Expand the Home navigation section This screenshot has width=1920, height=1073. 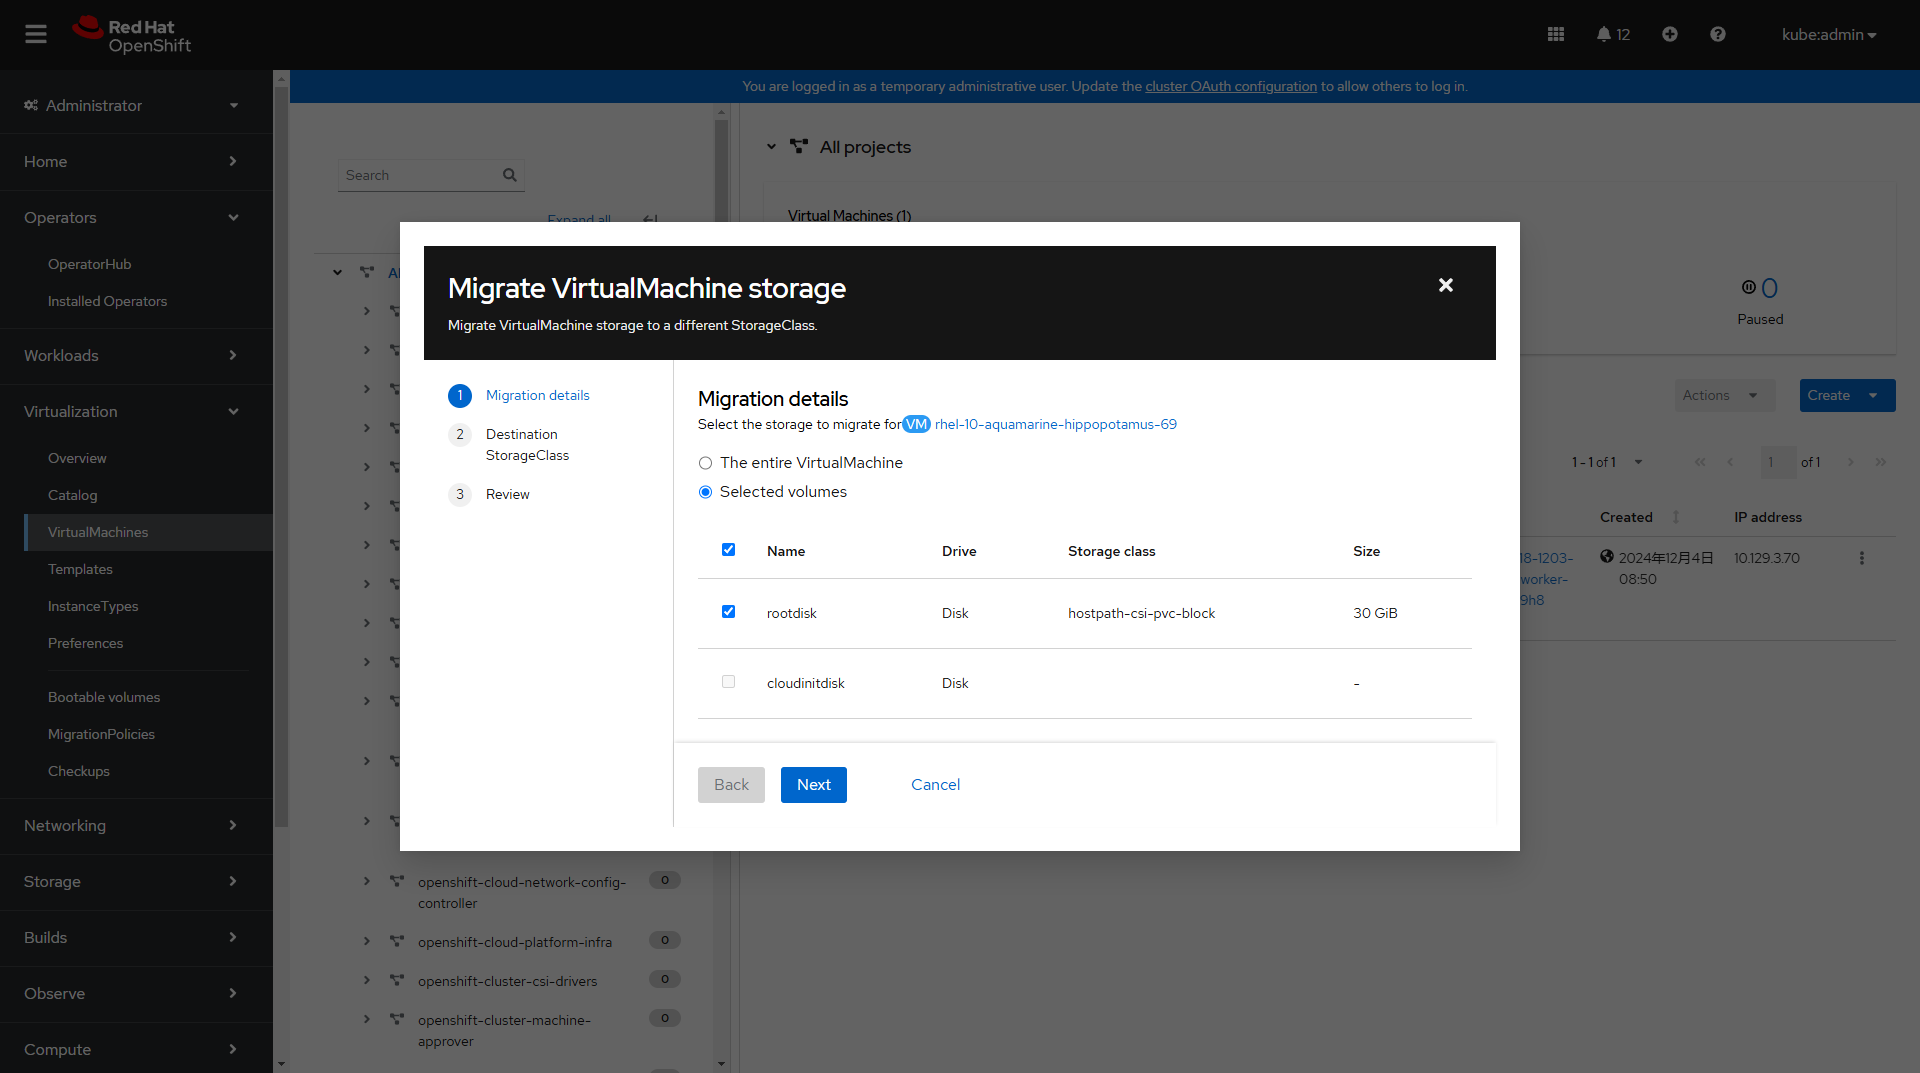[136, 161]
